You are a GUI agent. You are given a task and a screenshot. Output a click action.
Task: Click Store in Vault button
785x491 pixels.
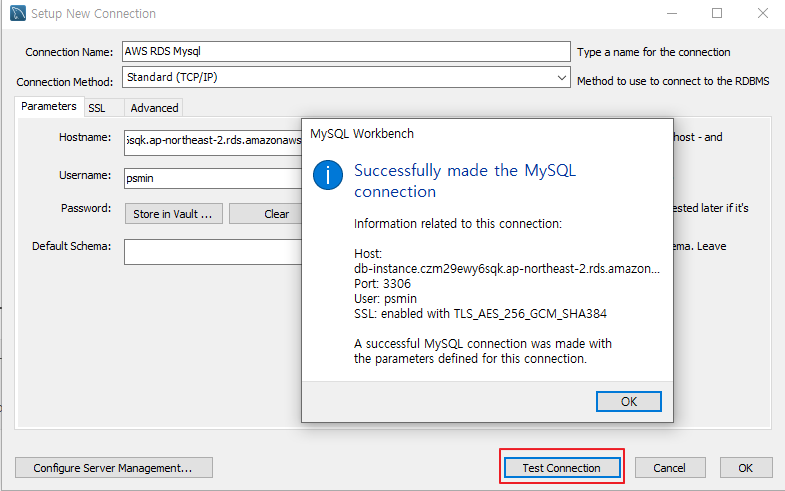pyautogui.click(x=173, y=214)
